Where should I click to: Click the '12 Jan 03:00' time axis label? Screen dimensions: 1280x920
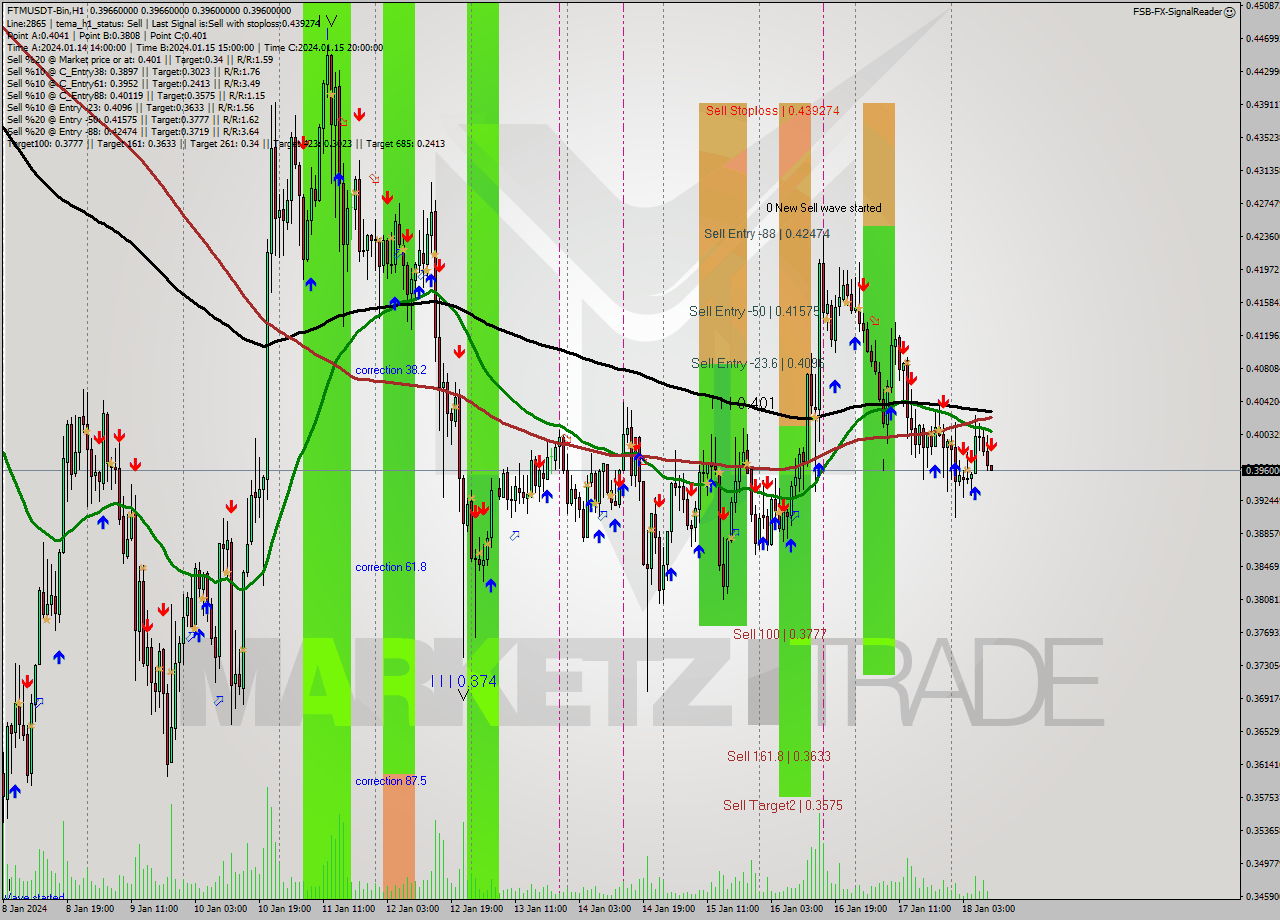coord(413,910)
